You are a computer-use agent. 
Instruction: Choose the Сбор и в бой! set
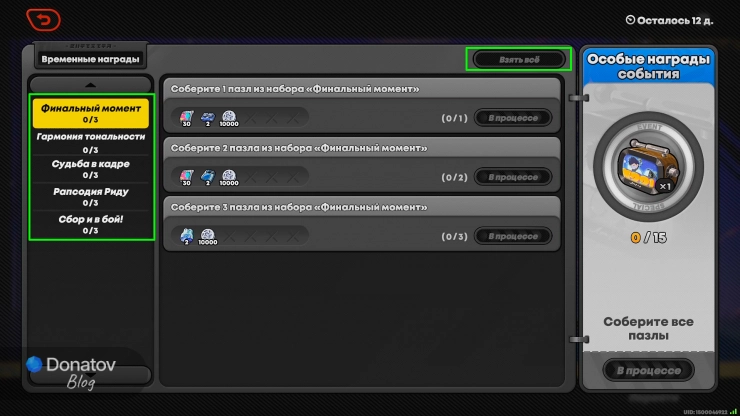pos(91,224)
